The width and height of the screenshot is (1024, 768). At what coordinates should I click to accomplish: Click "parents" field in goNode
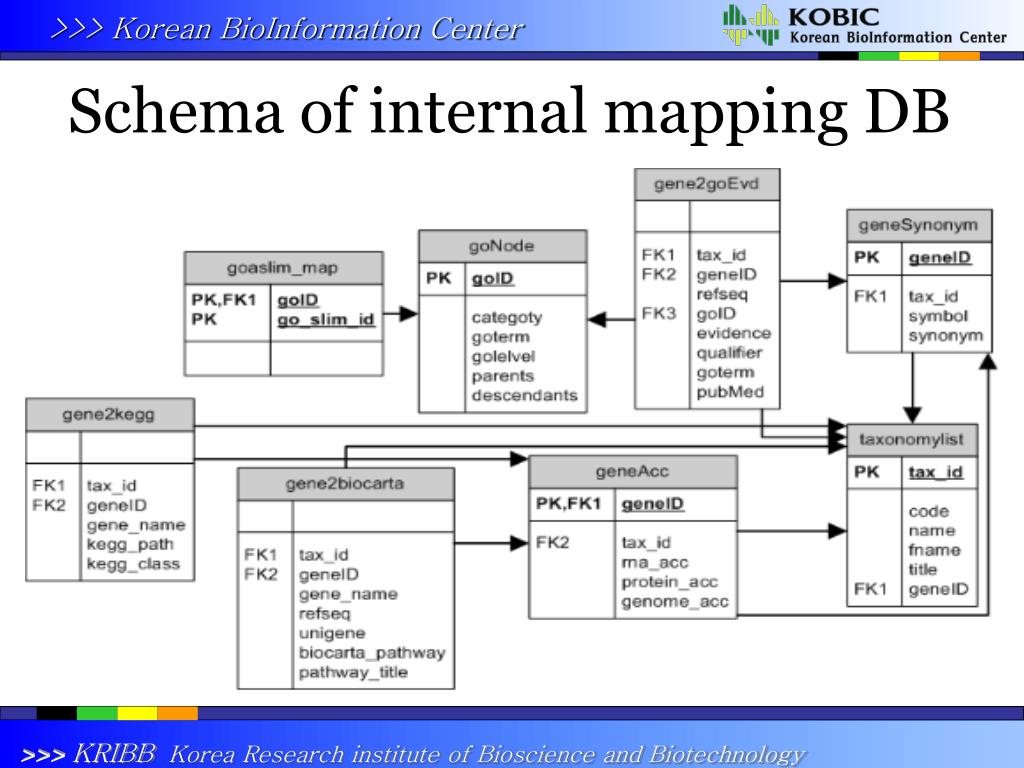502,376
